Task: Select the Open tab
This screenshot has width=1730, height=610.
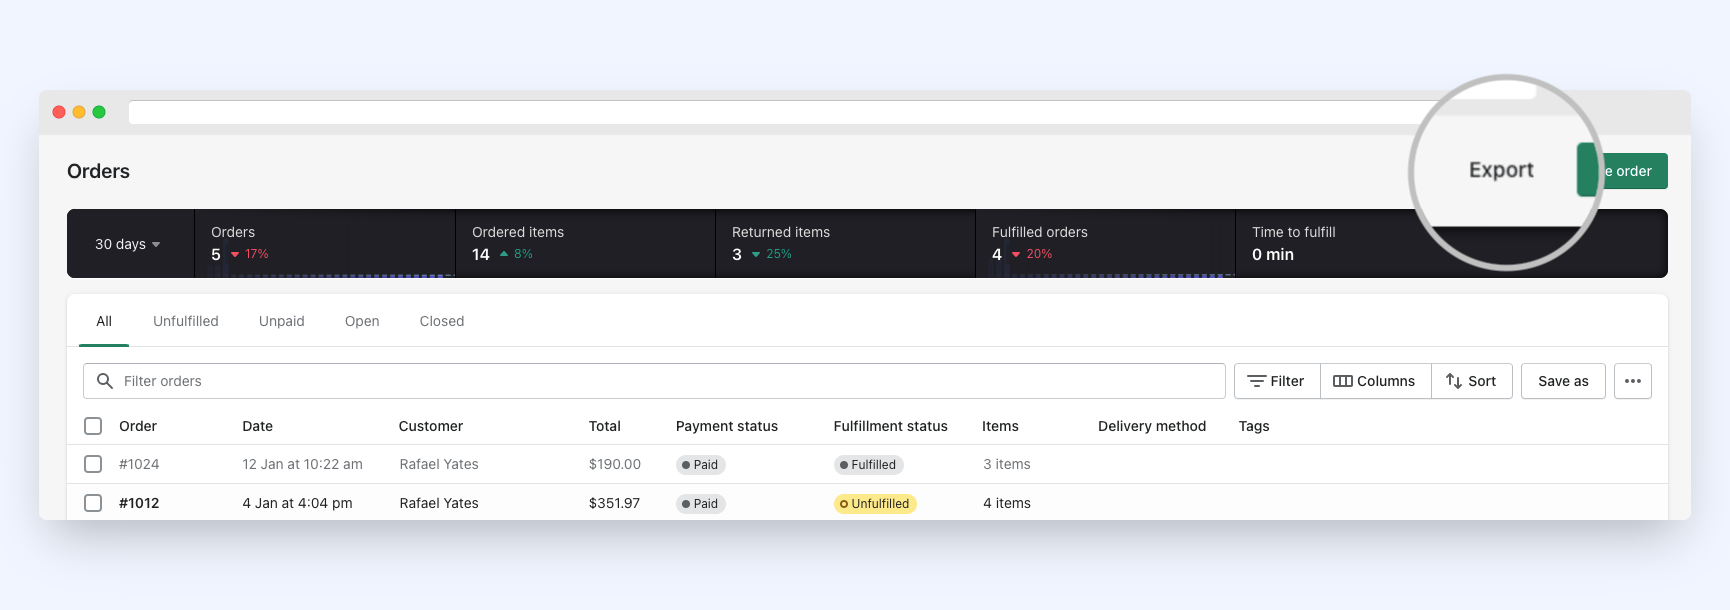Action: click(x=362, y=321)
